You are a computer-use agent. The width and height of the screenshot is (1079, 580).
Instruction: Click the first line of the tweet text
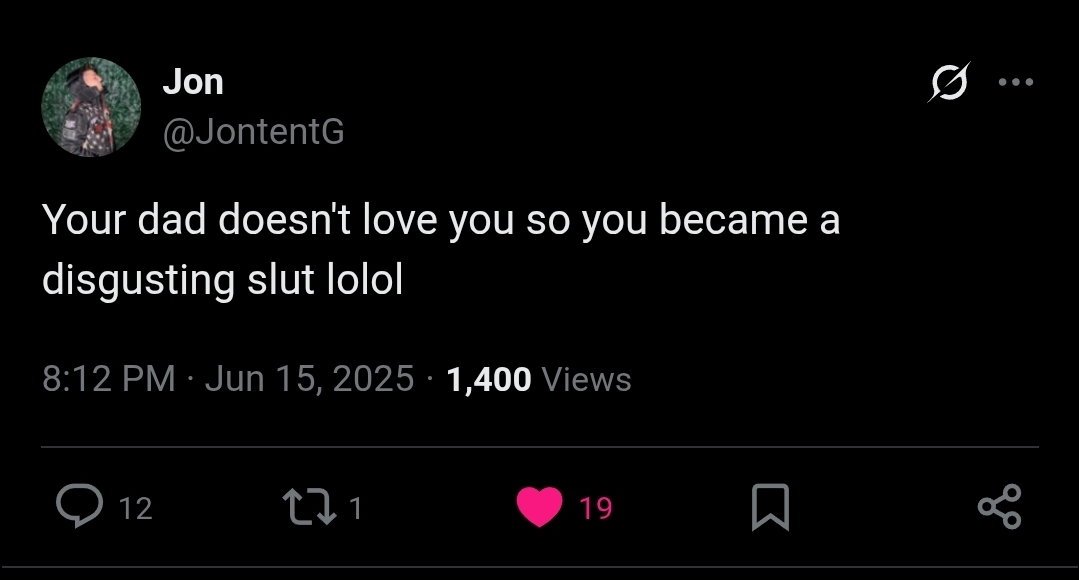440,220
